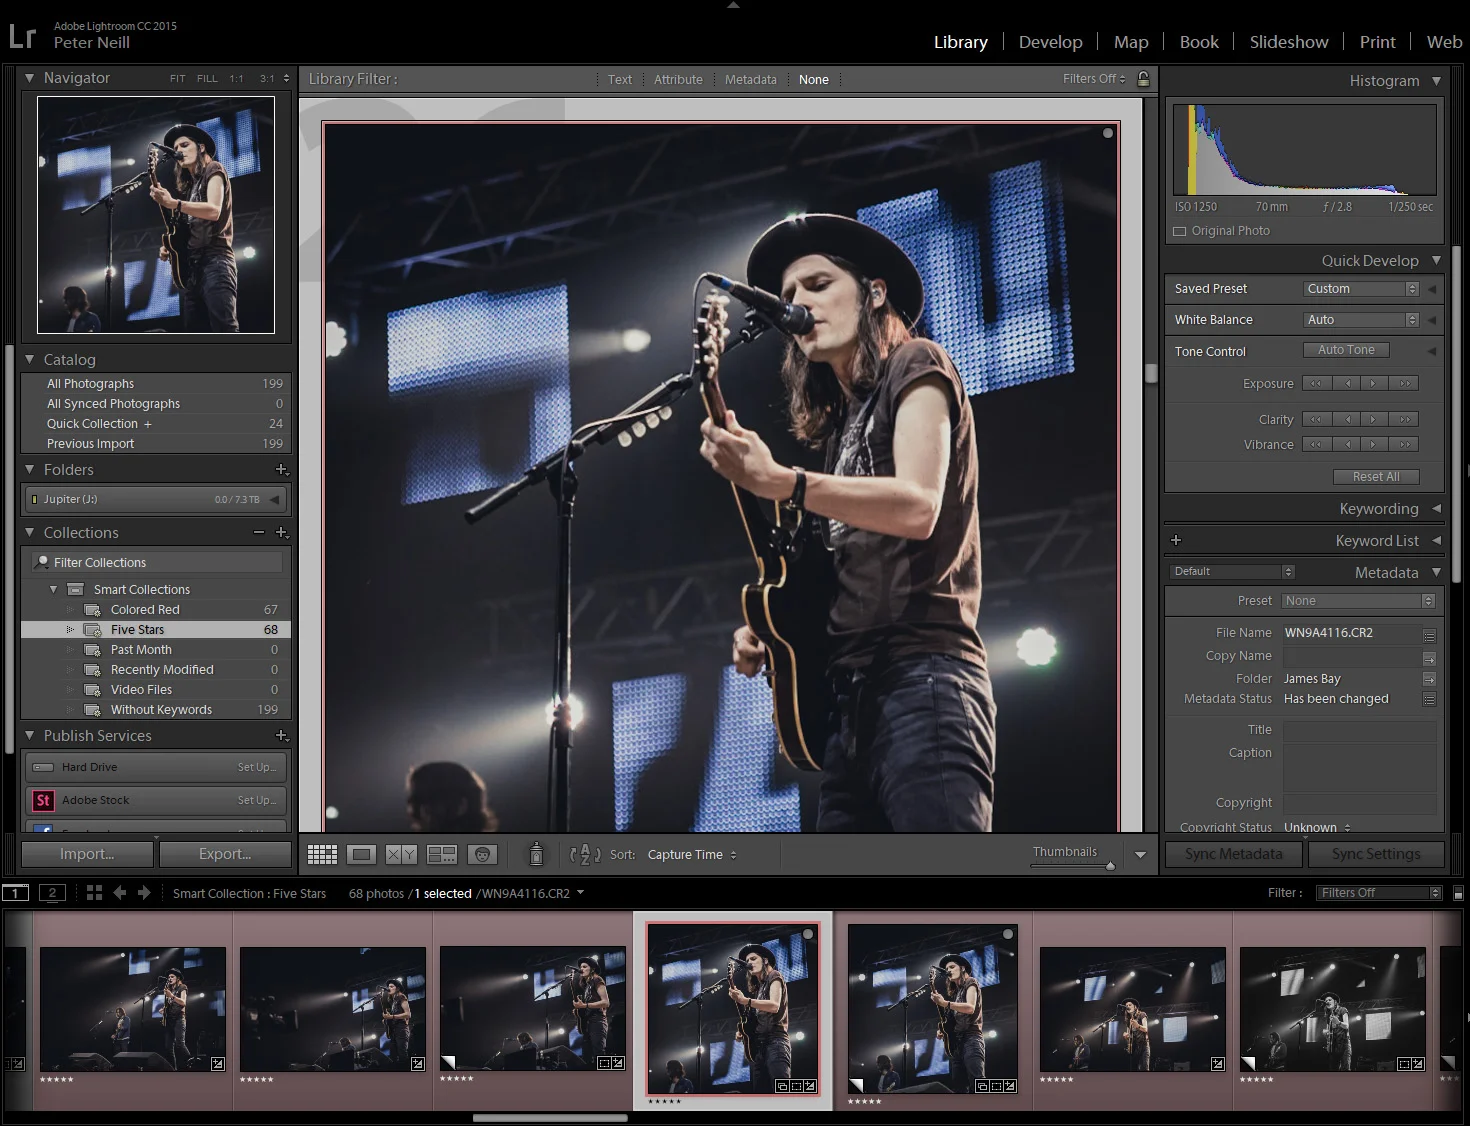Screen dimensions: 1470x1126
Task: Switch to Loupe view icon
Action: coord(362,854)
